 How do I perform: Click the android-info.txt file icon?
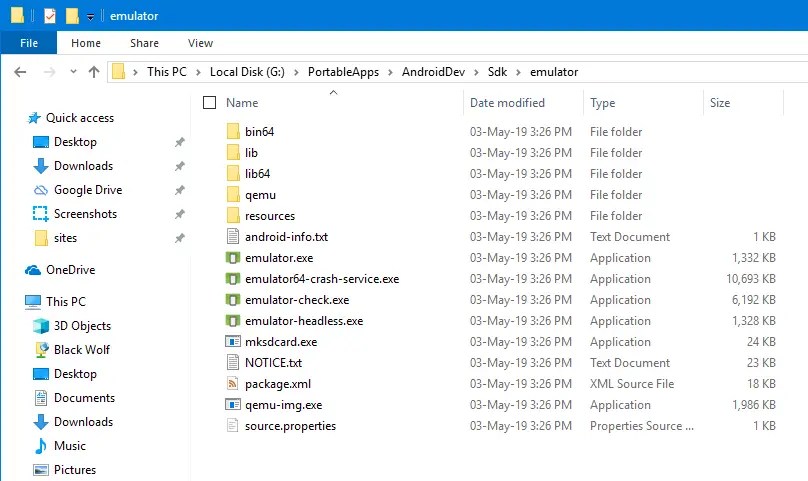click(x=233, y=237)
